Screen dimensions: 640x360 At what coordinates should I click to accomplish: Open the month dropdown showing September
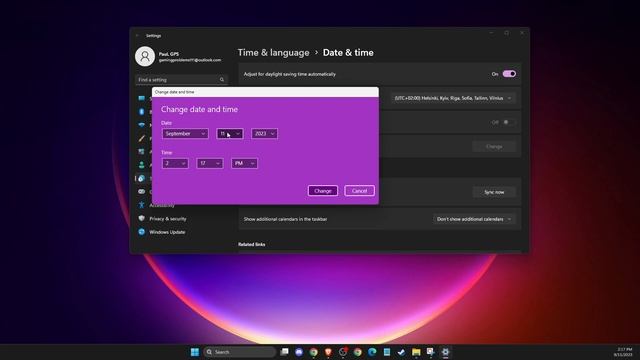185,133
